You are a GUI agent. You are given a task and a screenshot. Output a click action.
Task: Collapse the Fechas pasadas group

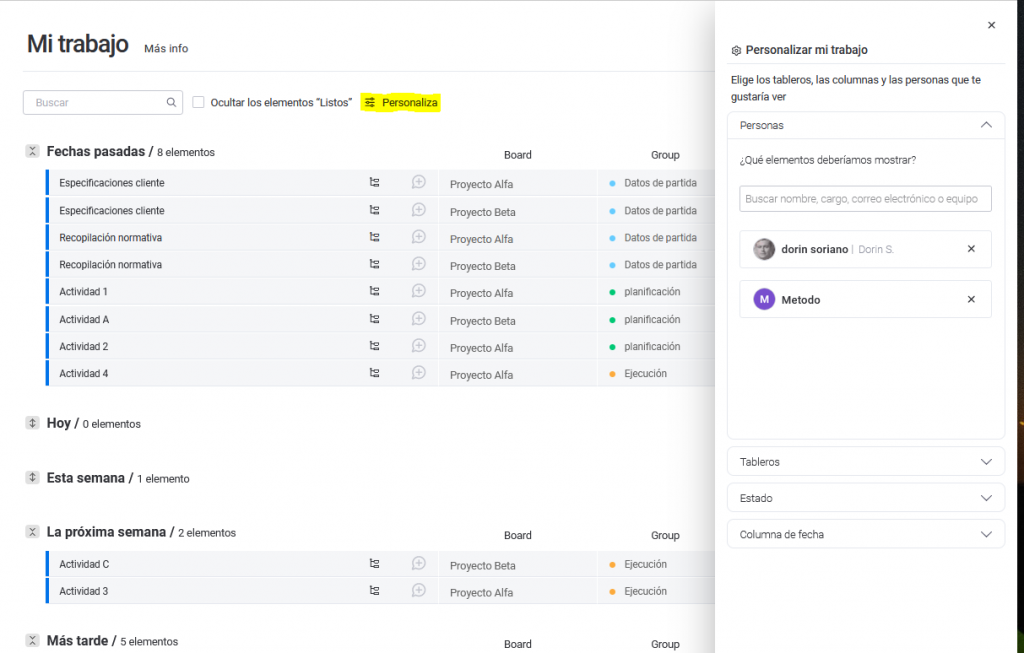[32, 151]
